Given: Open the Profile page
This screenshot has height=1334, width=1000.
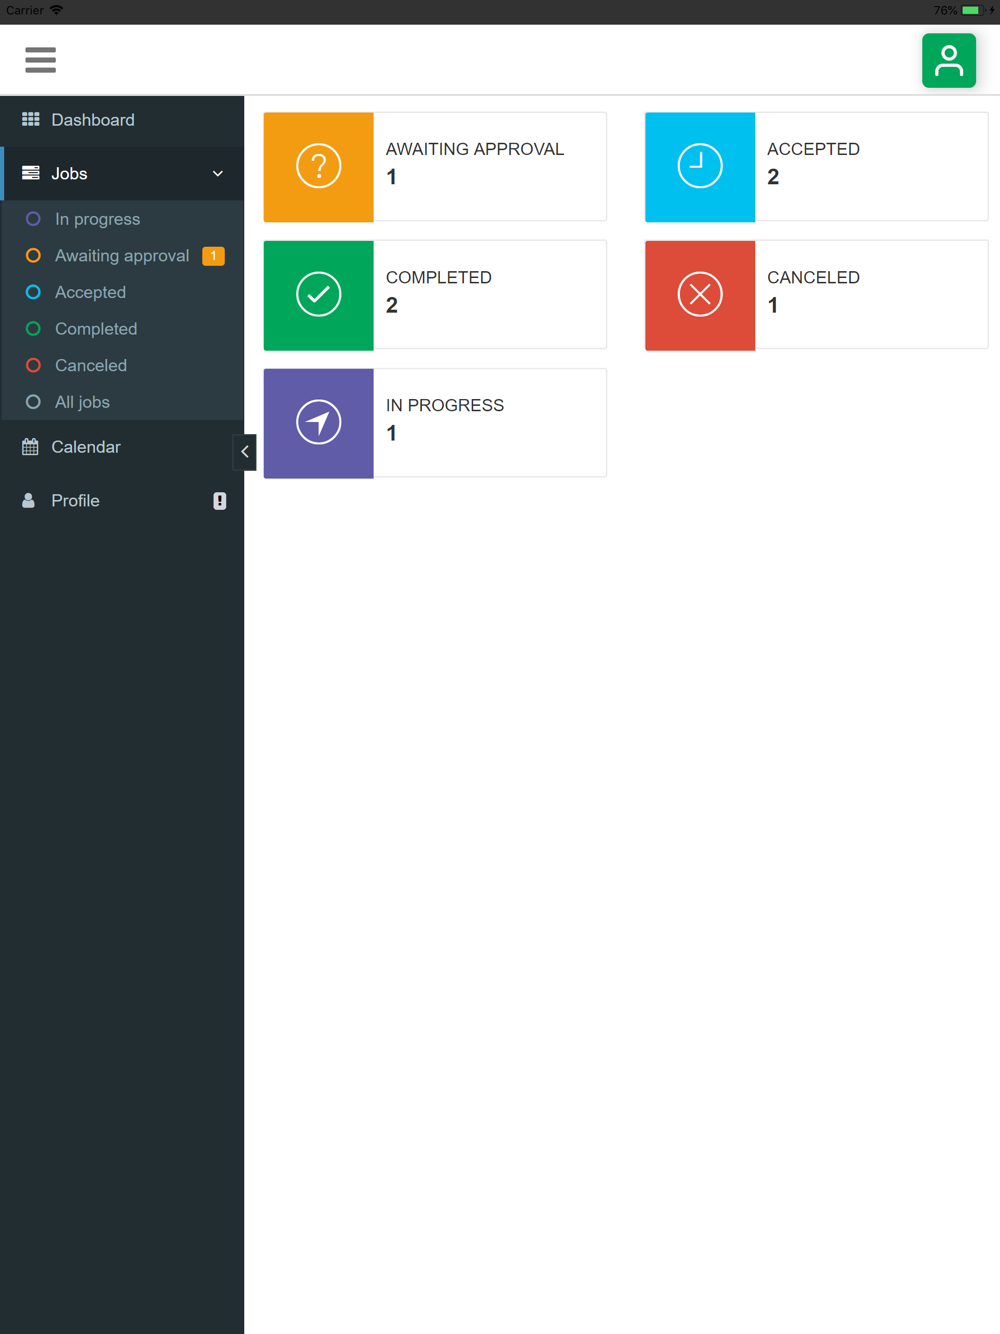Looking at the screenshot, I should coord(122,501).
